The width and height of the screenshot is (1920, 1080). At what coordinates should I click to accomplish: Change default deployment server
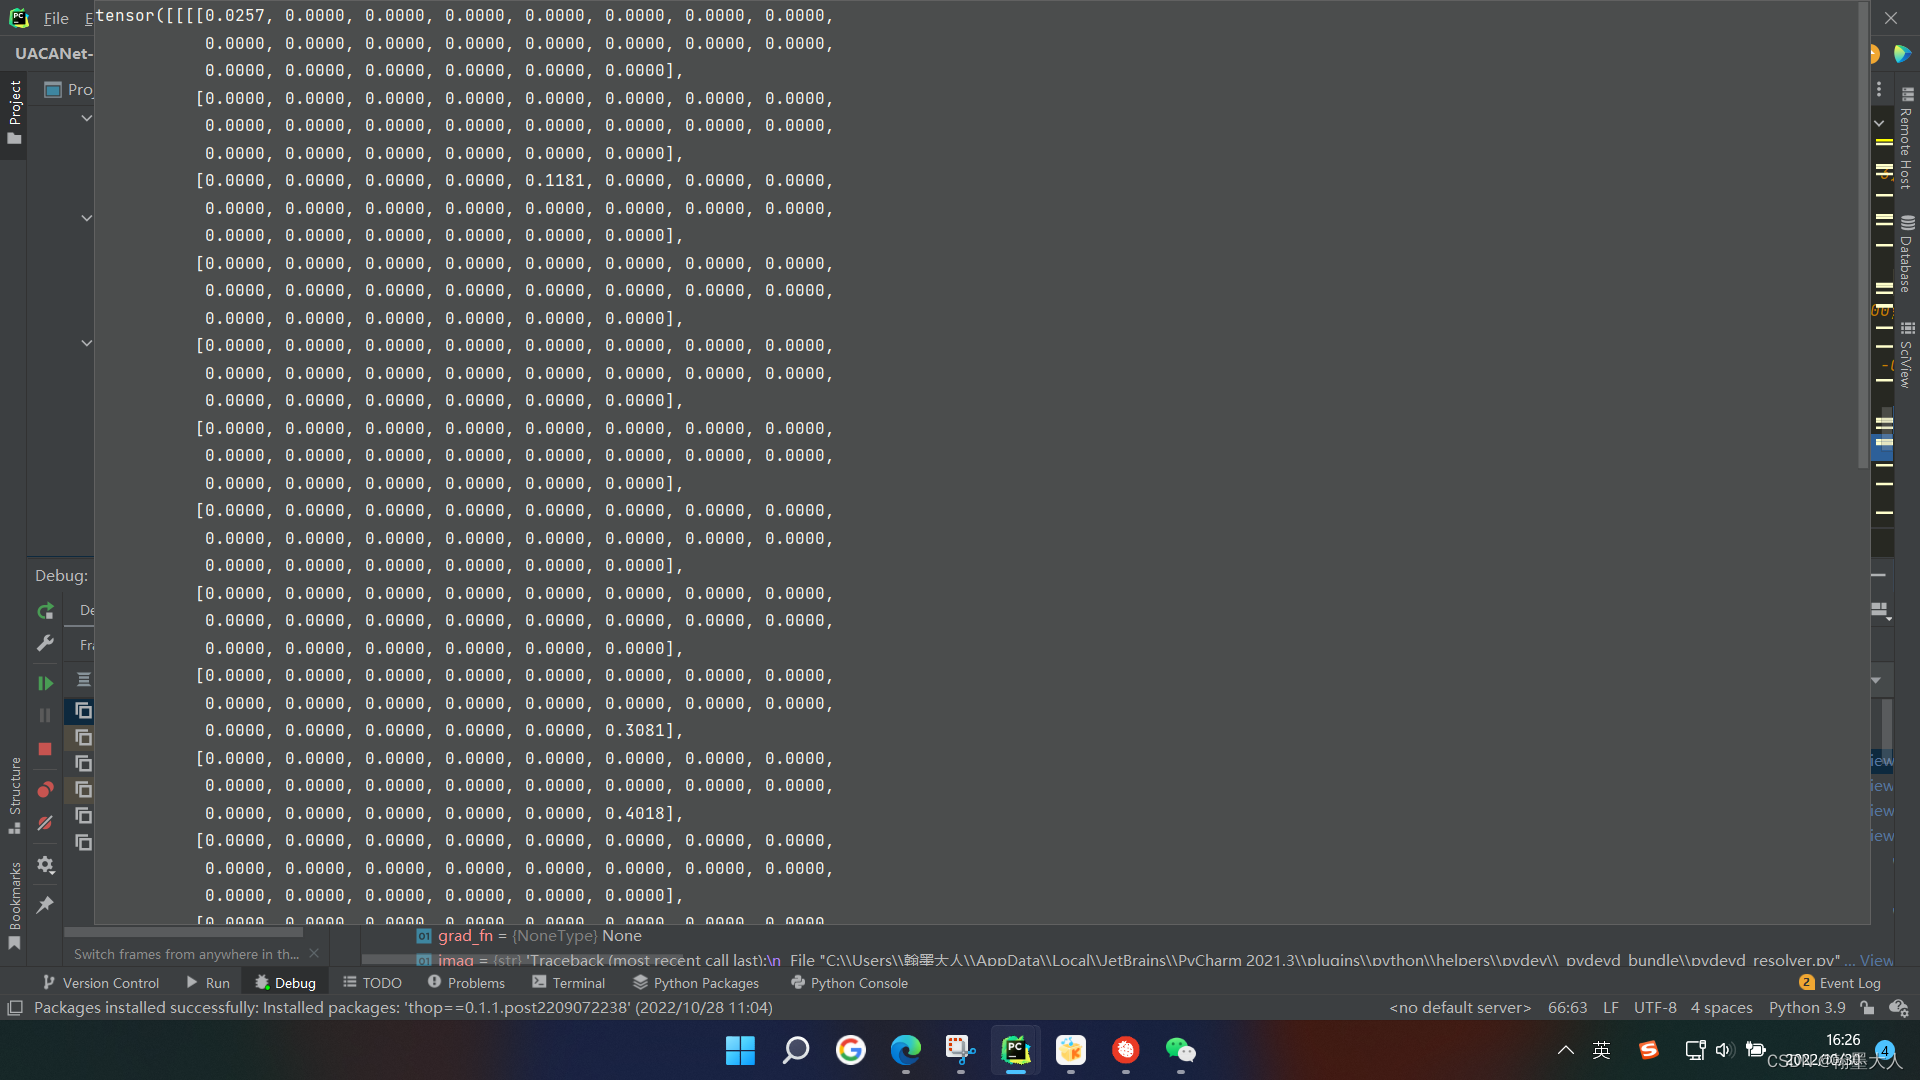point(1460,1008)
